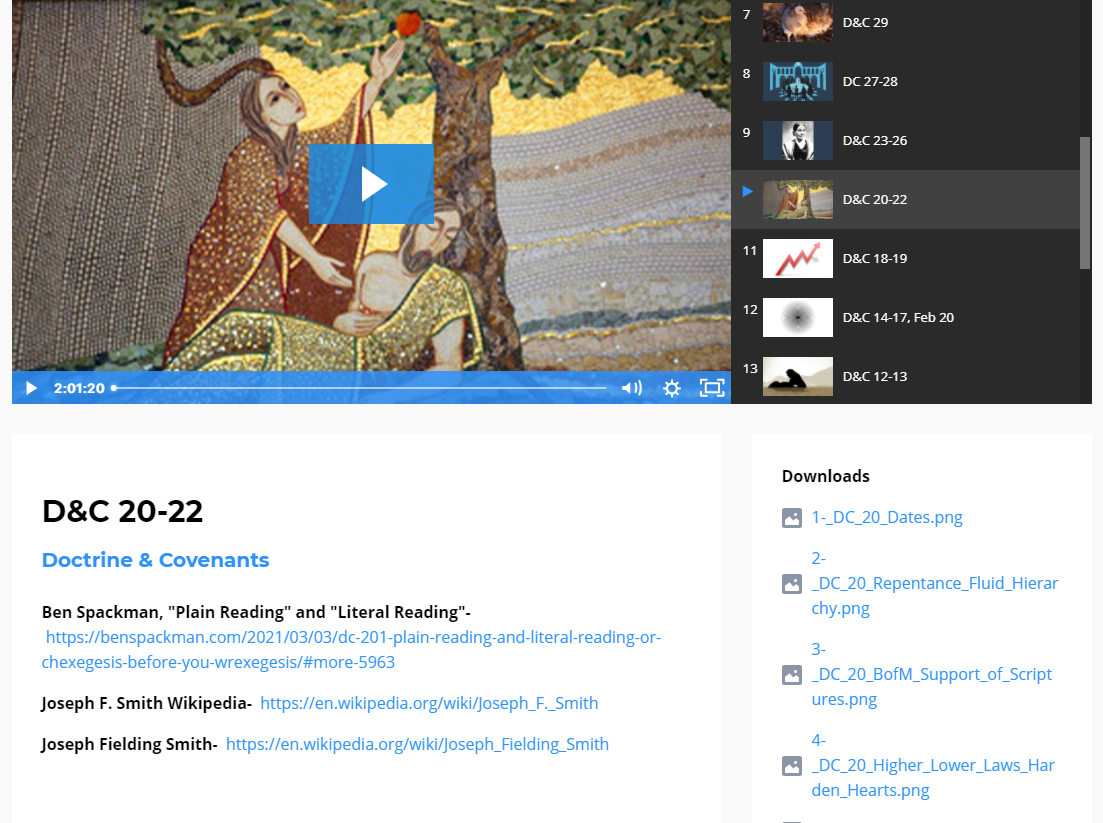
Task: Open the D&C 23-26 thumbnail
Action: 798,141
